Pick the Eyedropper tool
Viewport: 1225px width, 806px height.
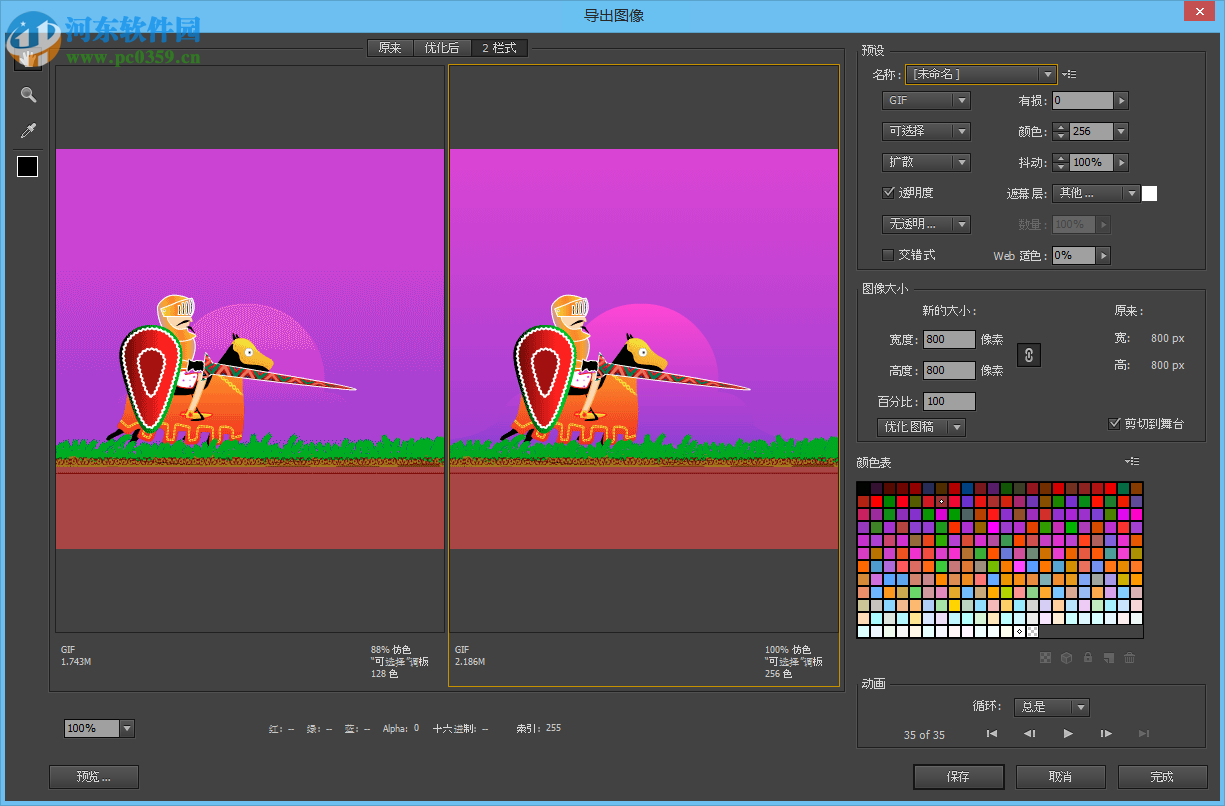point(27,130)
